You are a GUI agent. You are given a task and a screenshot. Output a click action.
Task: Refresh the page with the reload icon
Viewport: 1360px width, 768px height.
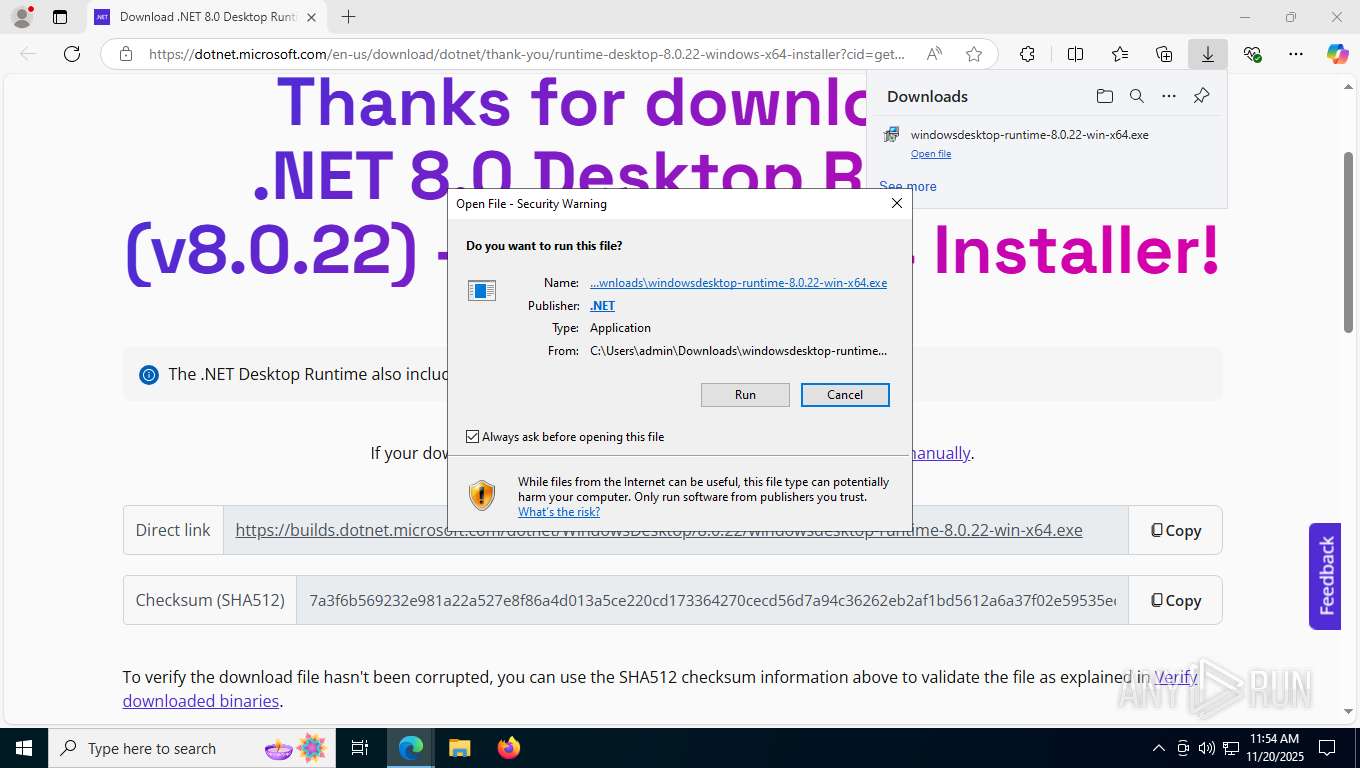(72, 54)
